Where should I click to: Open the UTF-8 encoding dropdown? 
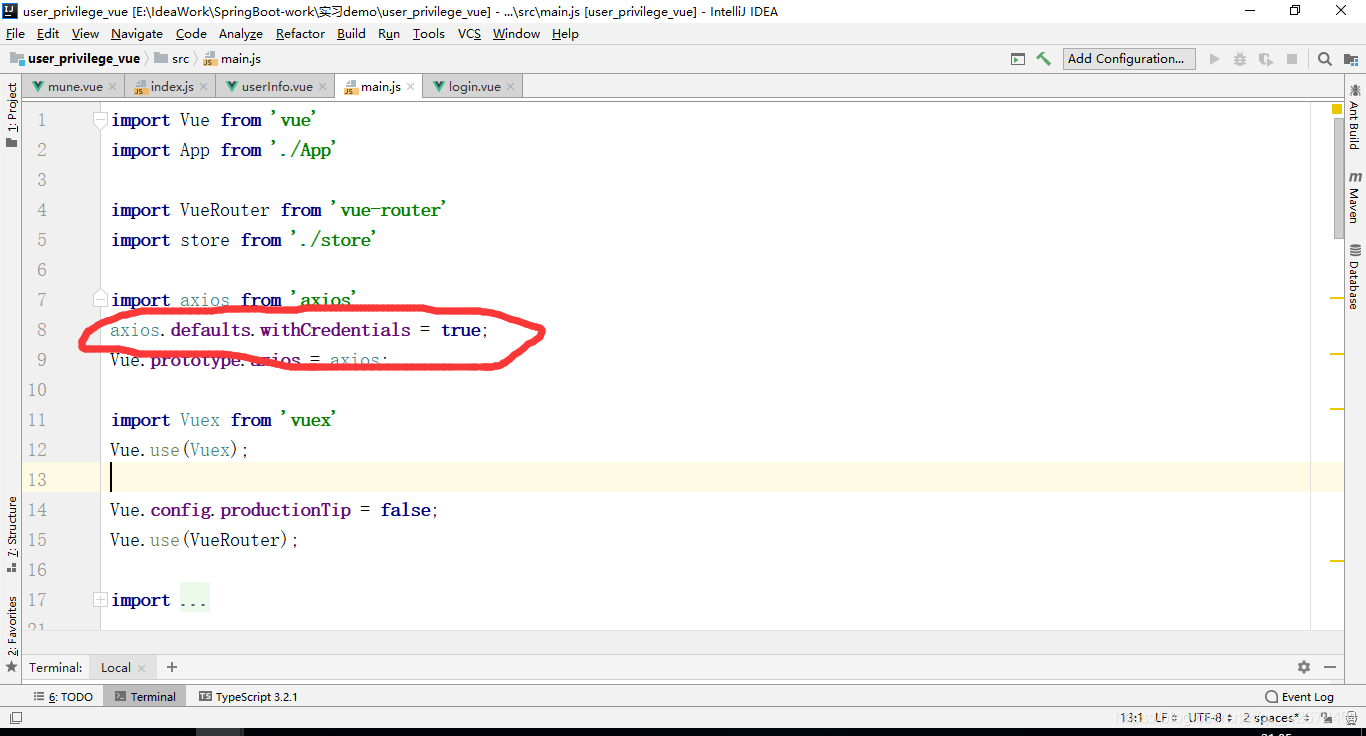(x=1209, y=718)
